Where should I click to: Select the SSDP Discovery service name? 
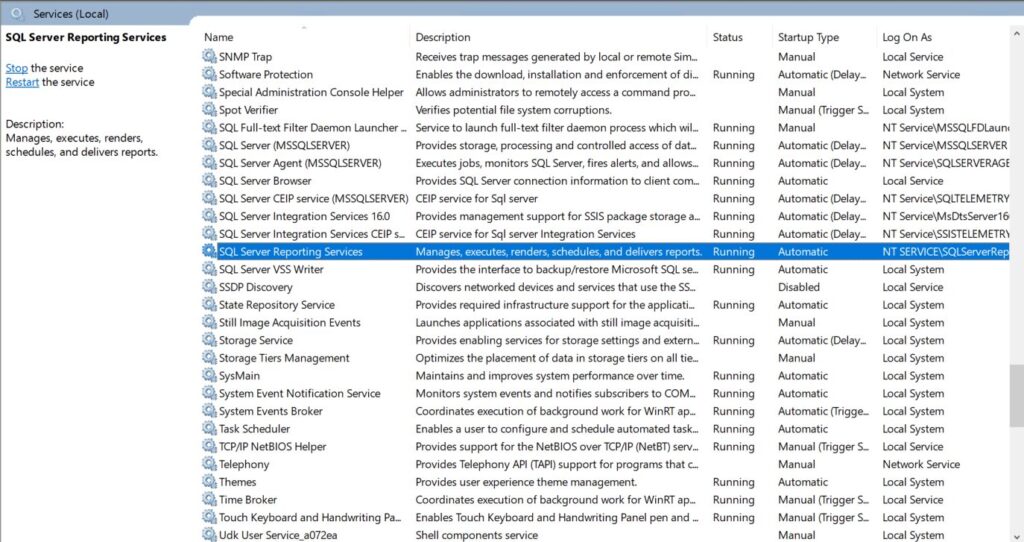click(255, 287)
